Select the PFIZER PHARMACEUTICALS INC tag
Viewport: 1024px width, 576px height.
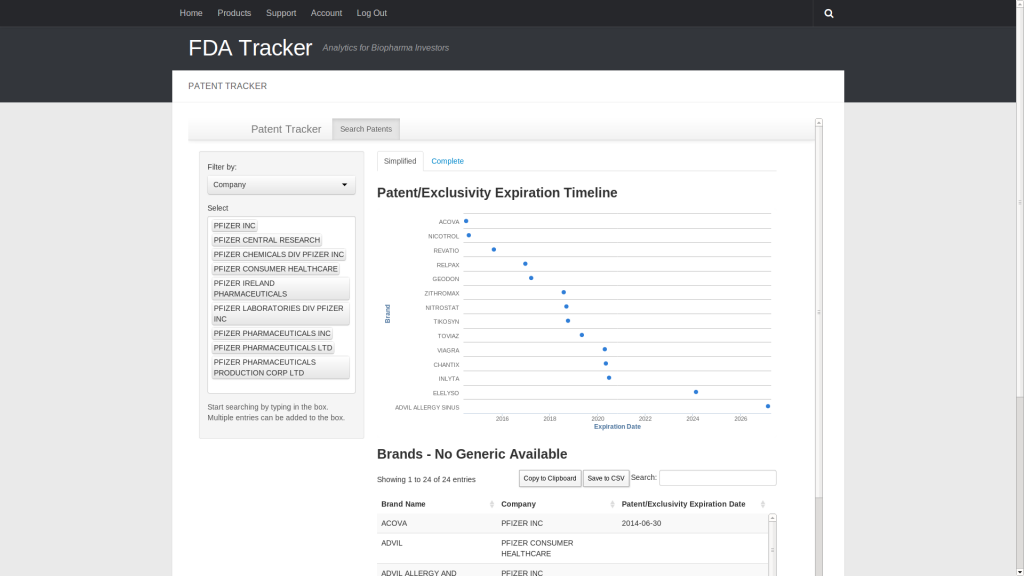pyautogui.click(x=272, y=333)
